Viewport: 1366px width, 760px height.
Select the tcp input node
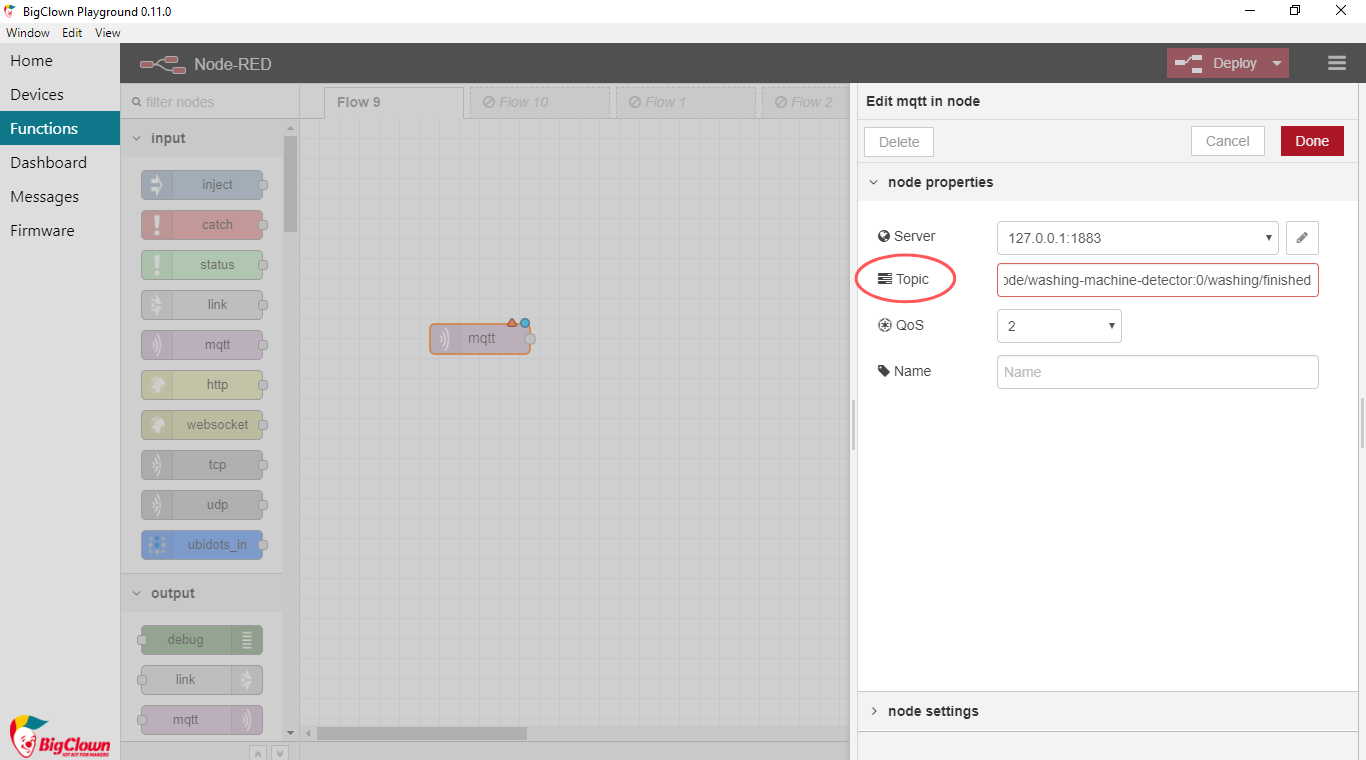[x=202, y=465]
